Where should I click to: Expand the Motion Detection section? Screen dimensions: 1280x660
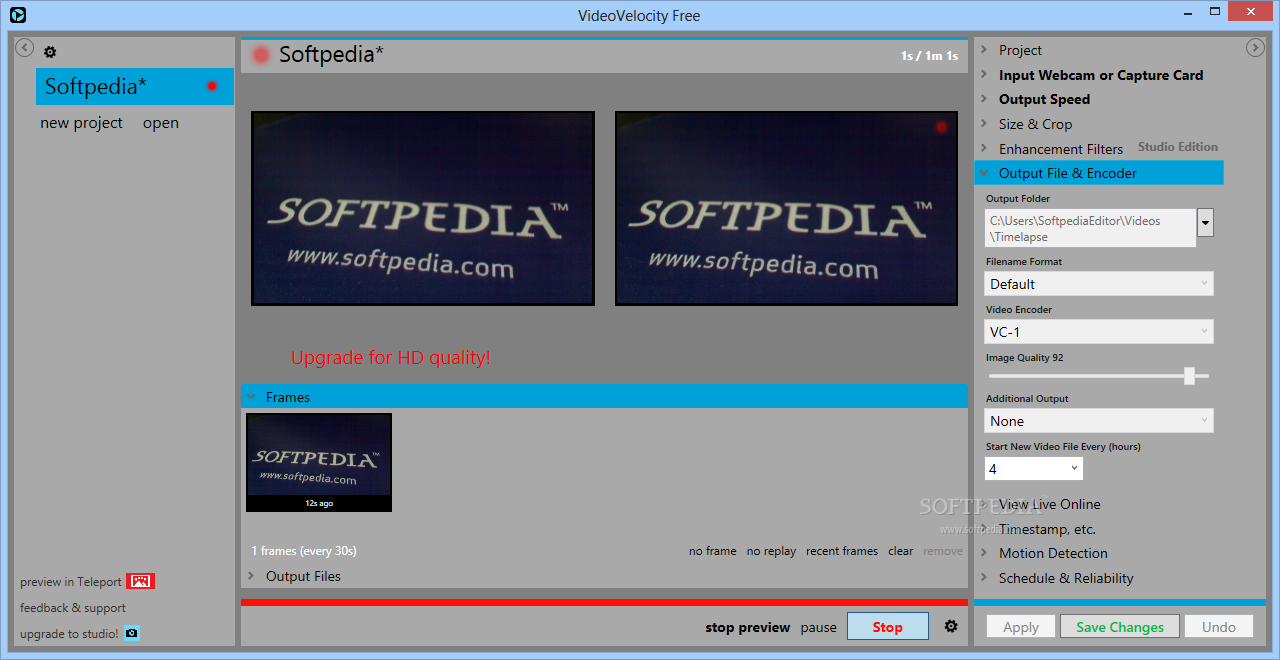tap(1053, 553)
